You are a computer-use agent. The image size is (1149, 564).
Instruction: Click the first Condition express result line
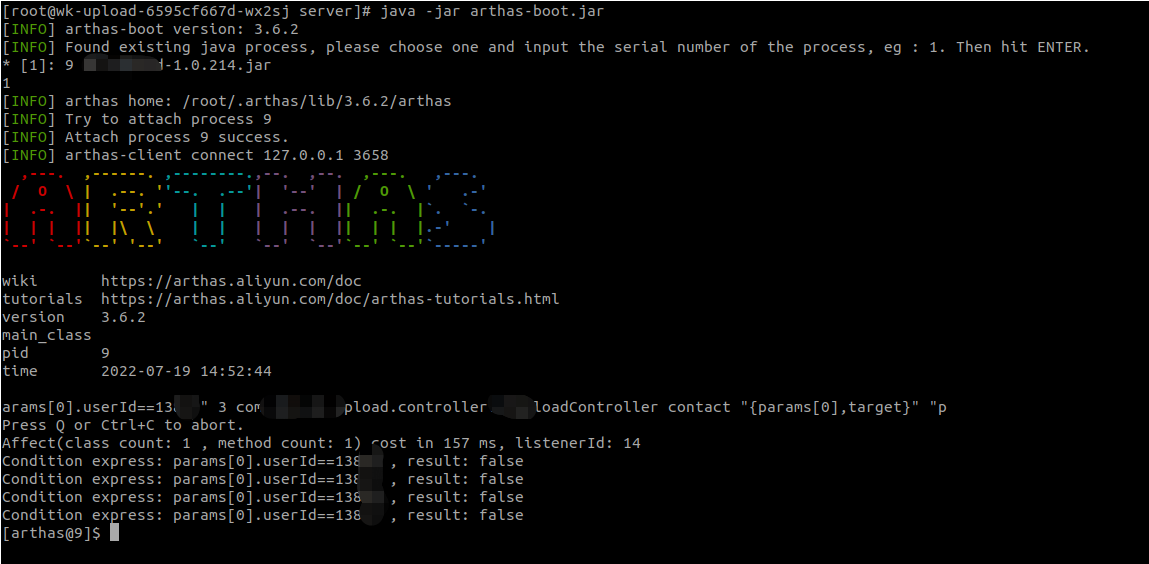[263, 461]
